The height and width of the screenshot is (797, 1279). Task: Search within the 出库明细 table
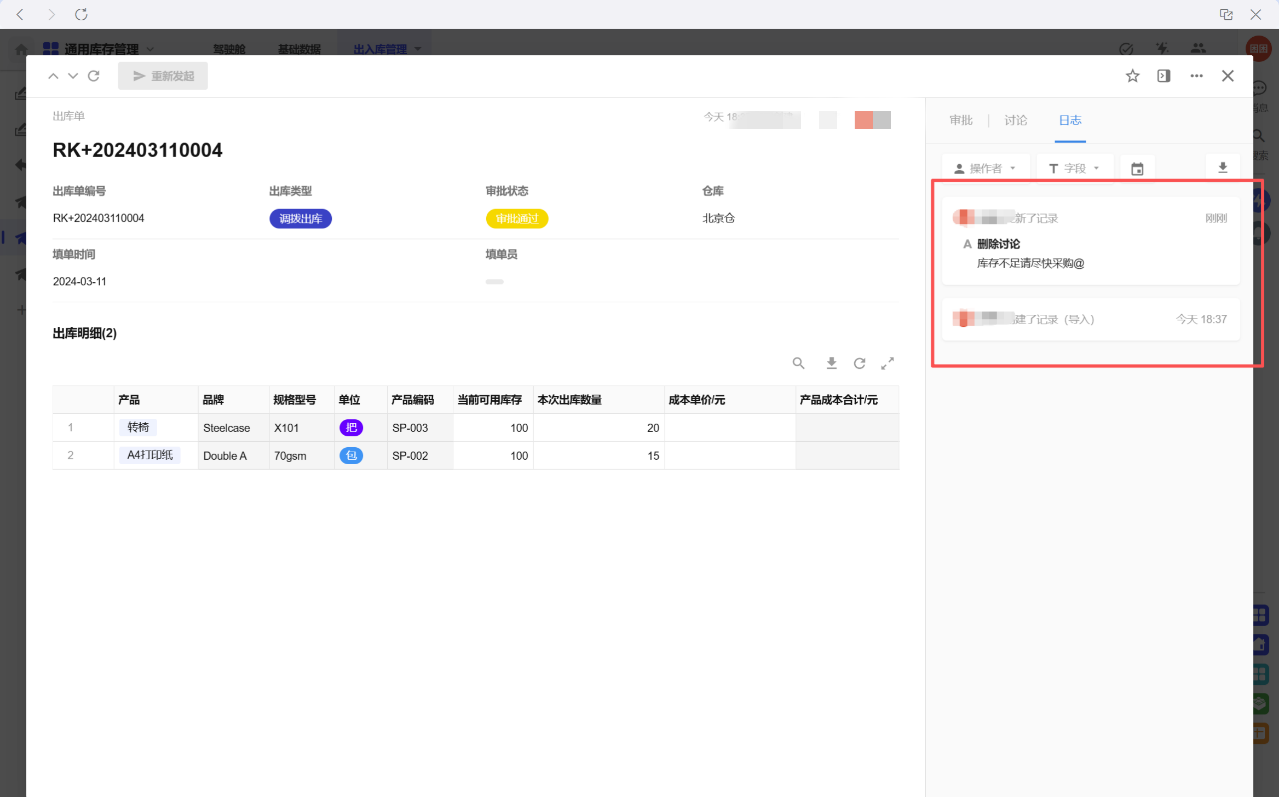pyautogui.click(x=799, y=363)
